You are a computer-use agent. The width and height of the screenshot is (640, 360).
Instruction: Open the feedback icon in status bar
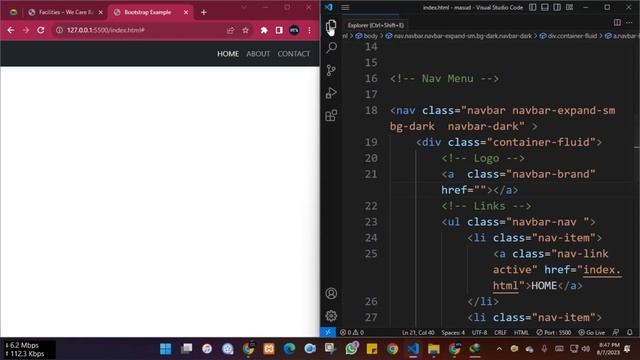(616, 333)
